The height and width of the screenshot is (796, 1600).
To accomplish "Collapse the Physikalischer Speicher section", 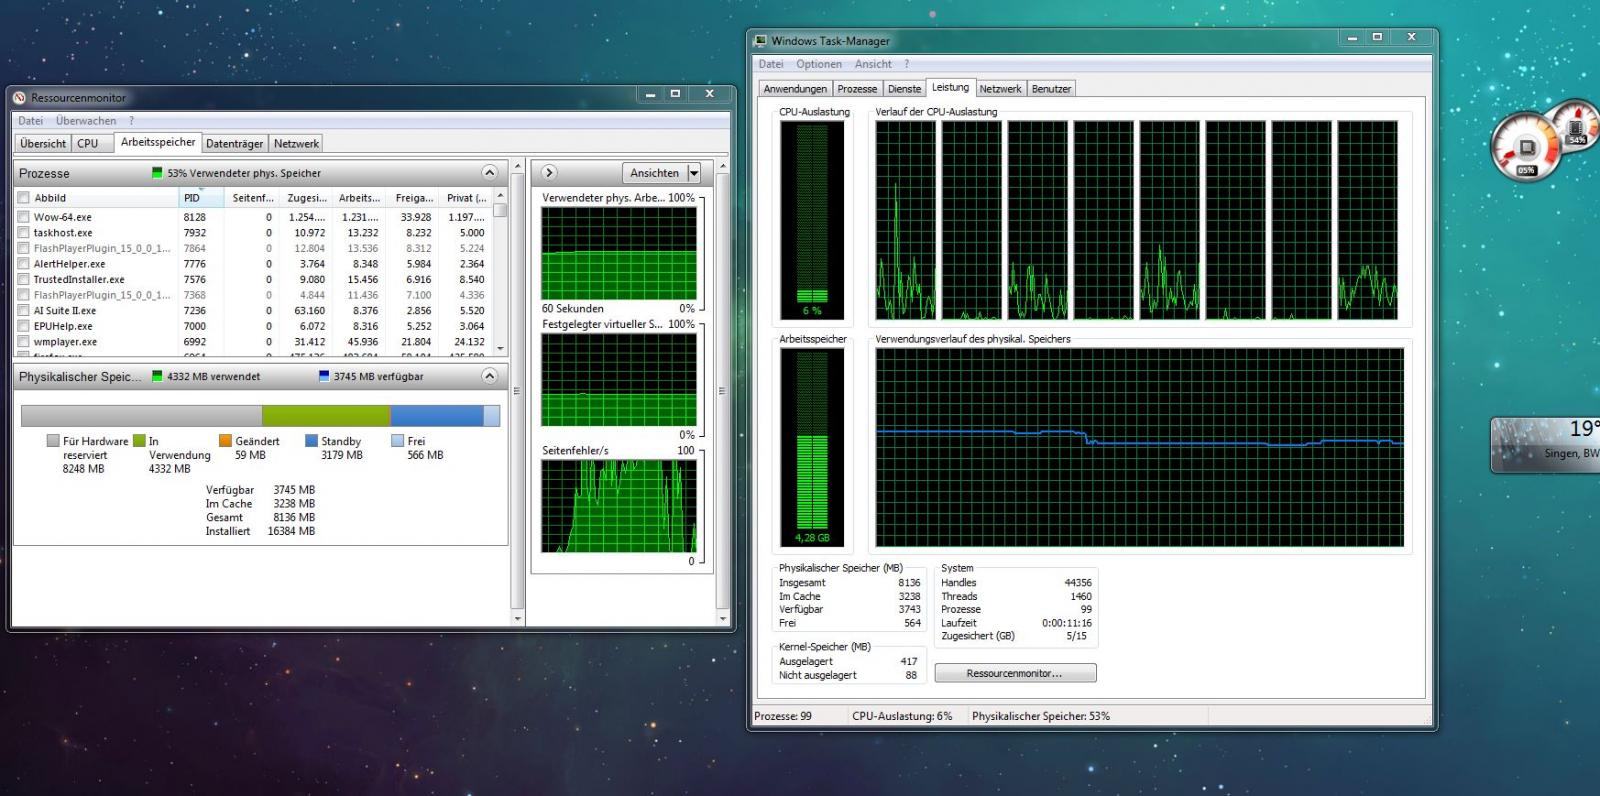I will [489, 376].
